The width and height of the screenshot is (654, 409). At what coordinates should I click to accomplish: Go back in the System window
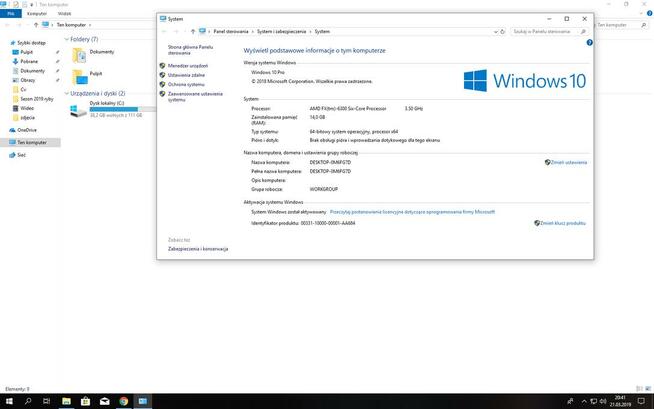[164, 32]
